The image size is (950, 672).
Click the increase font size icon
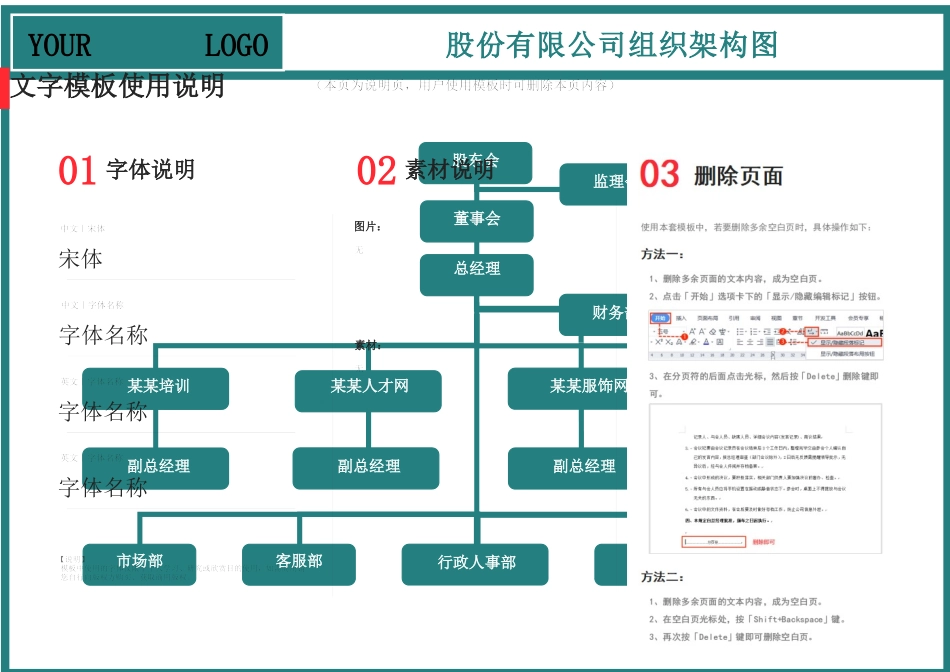tap(693, 331)
